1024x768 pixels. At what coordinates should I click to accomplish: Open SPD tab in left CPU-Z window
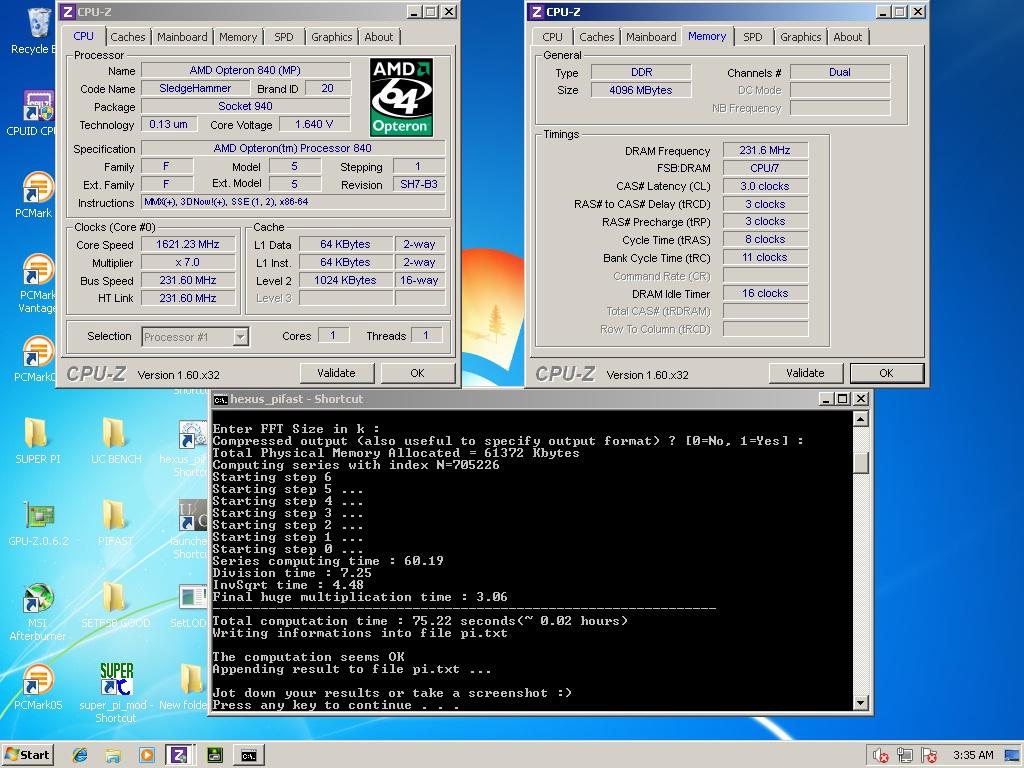283,37
